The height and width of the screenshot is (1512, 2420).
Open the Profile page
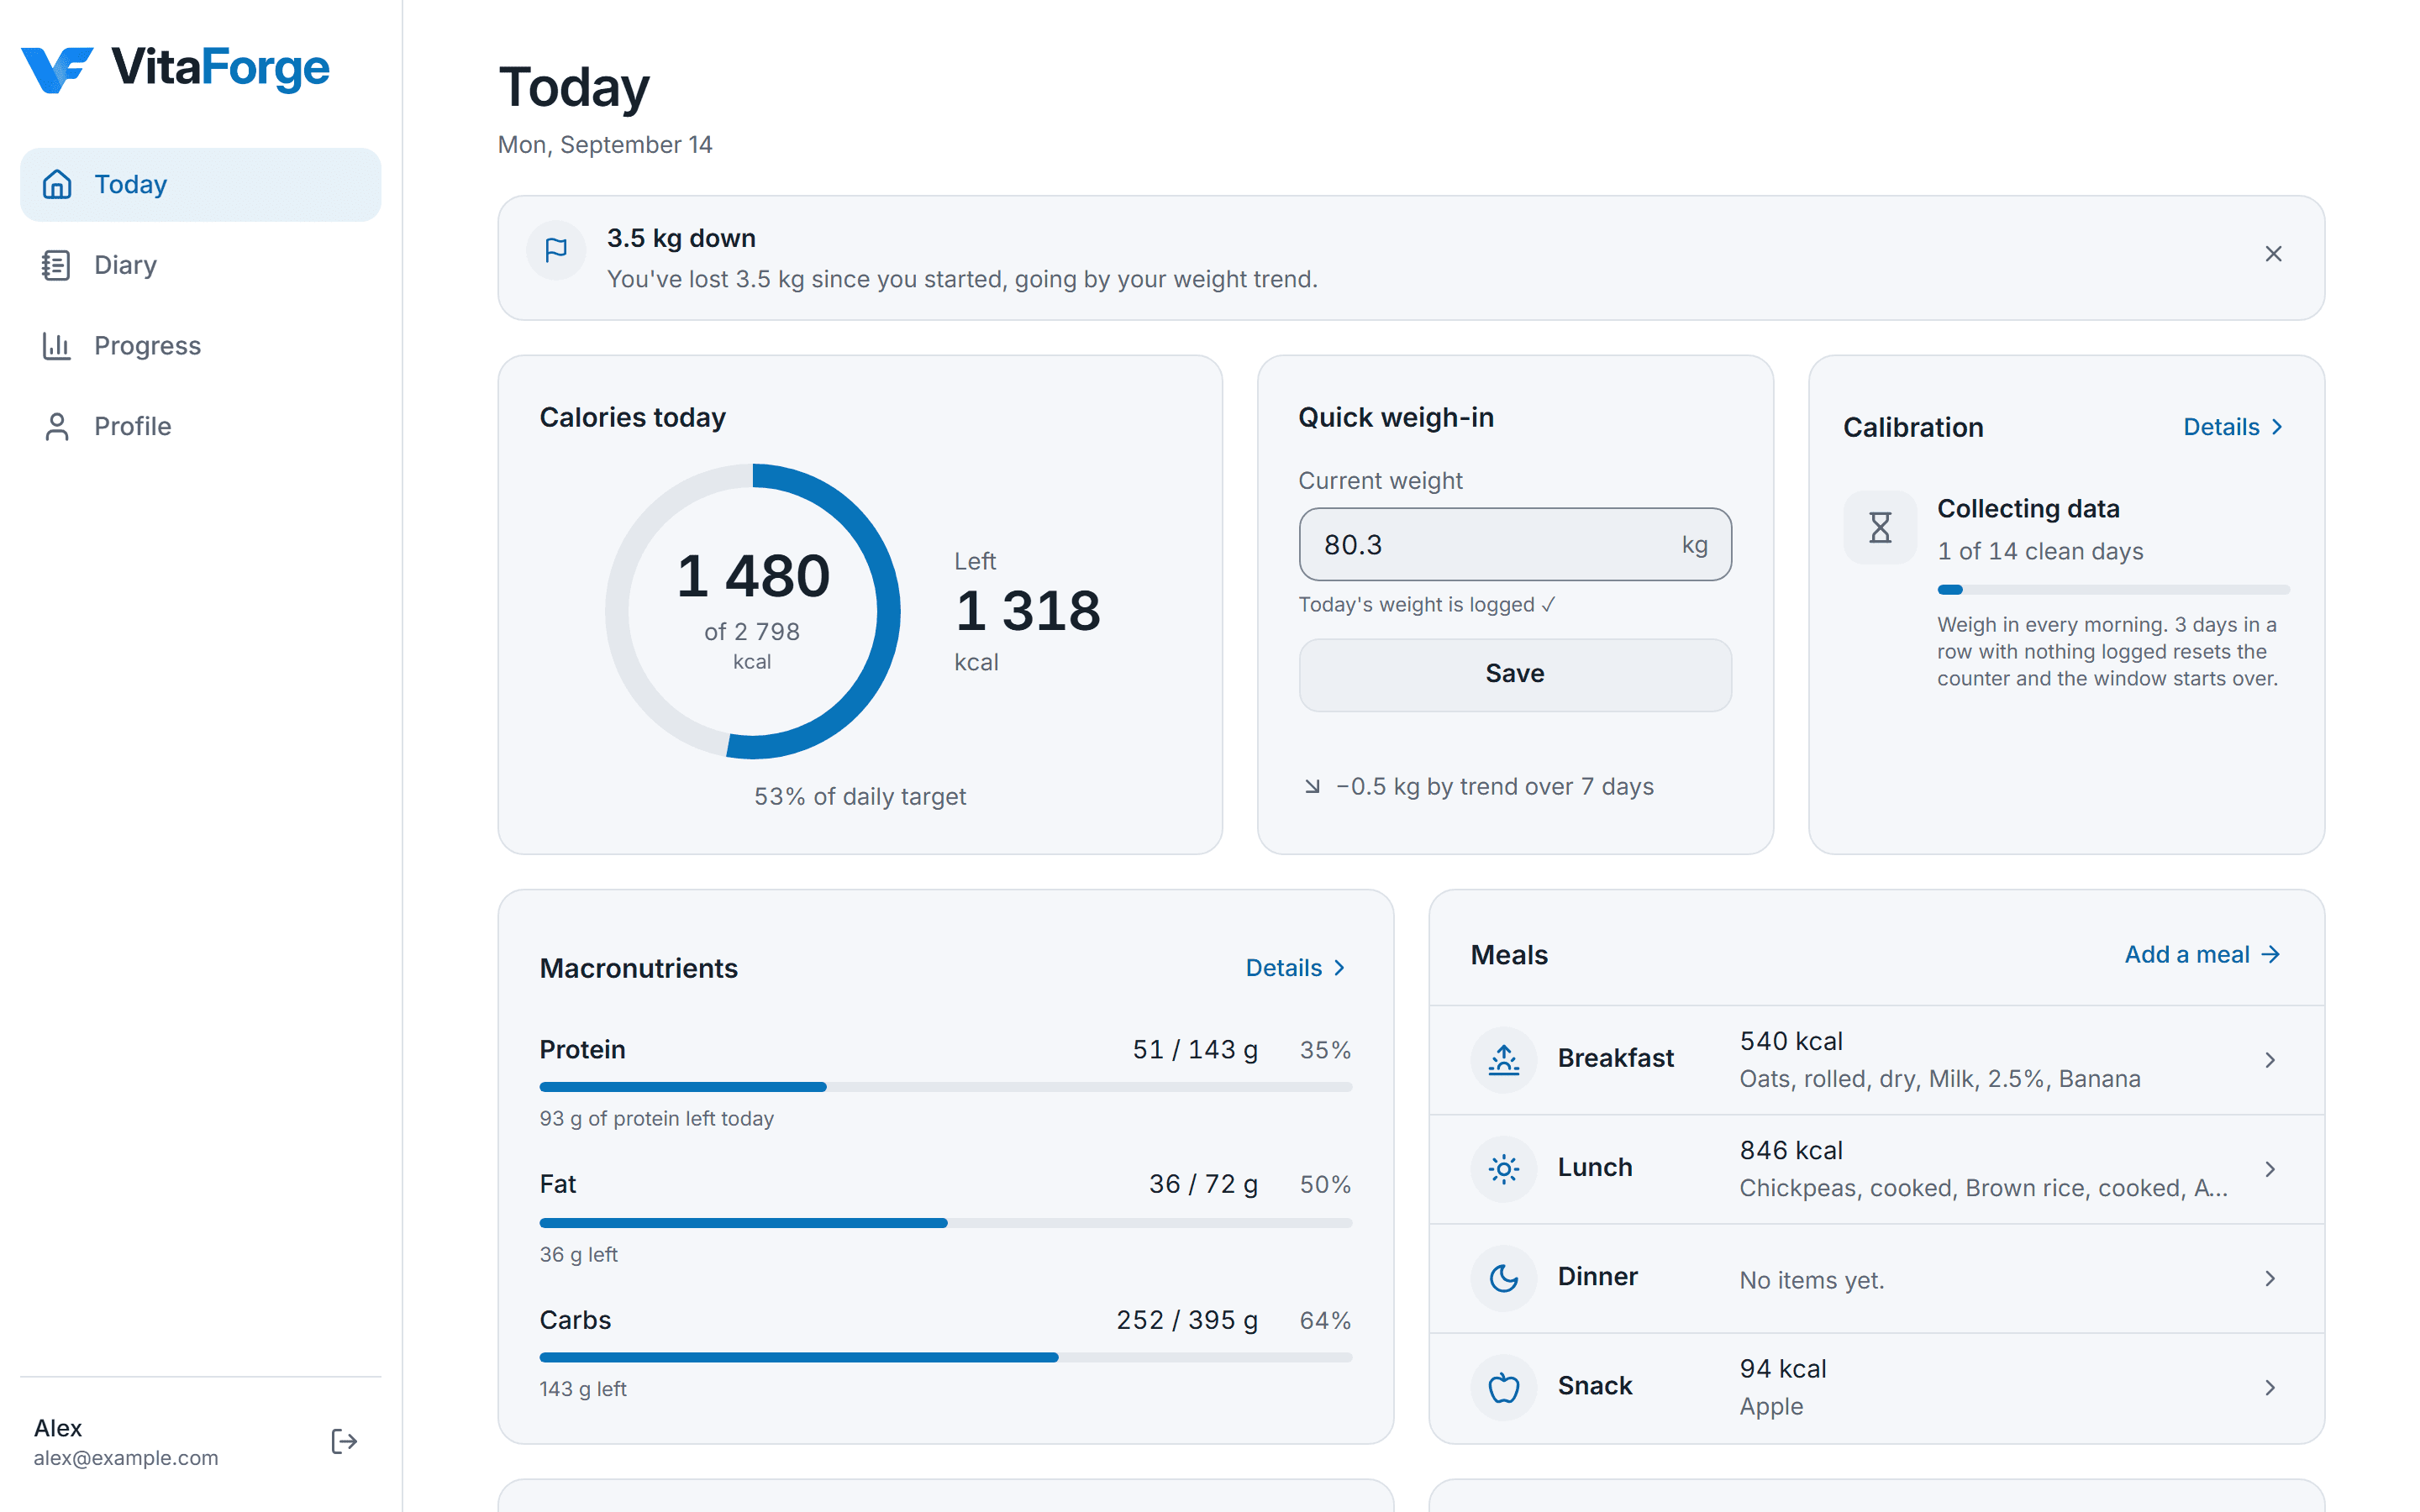200,427
